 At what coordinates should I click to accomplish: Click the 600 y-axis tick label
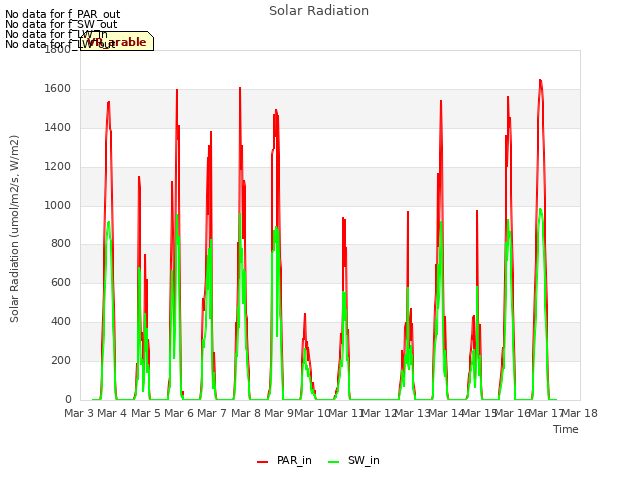pos(61,282)
